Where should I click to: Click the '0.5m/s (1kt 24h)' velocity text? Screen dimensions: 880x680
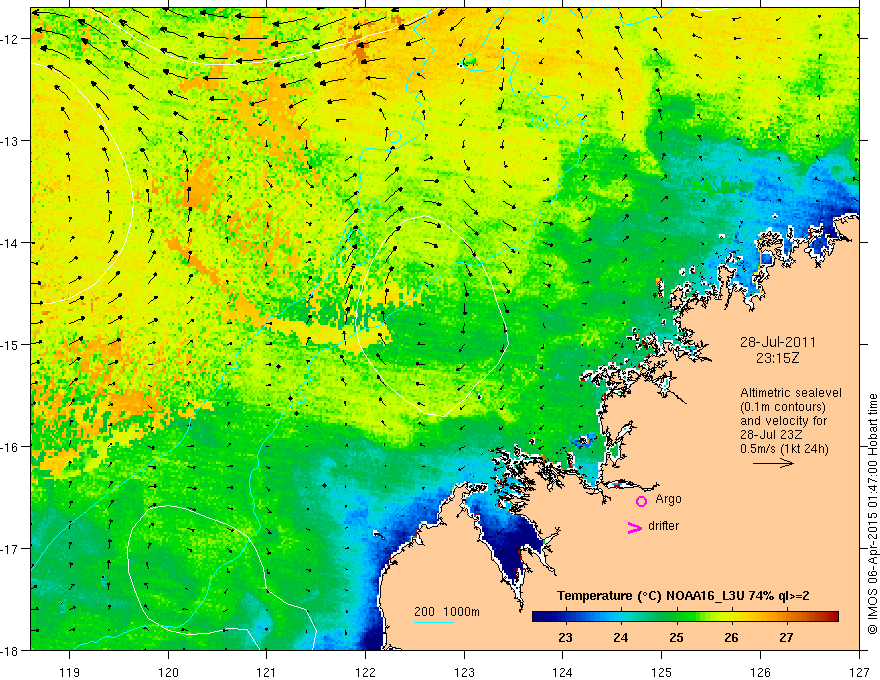click(785, 448)
